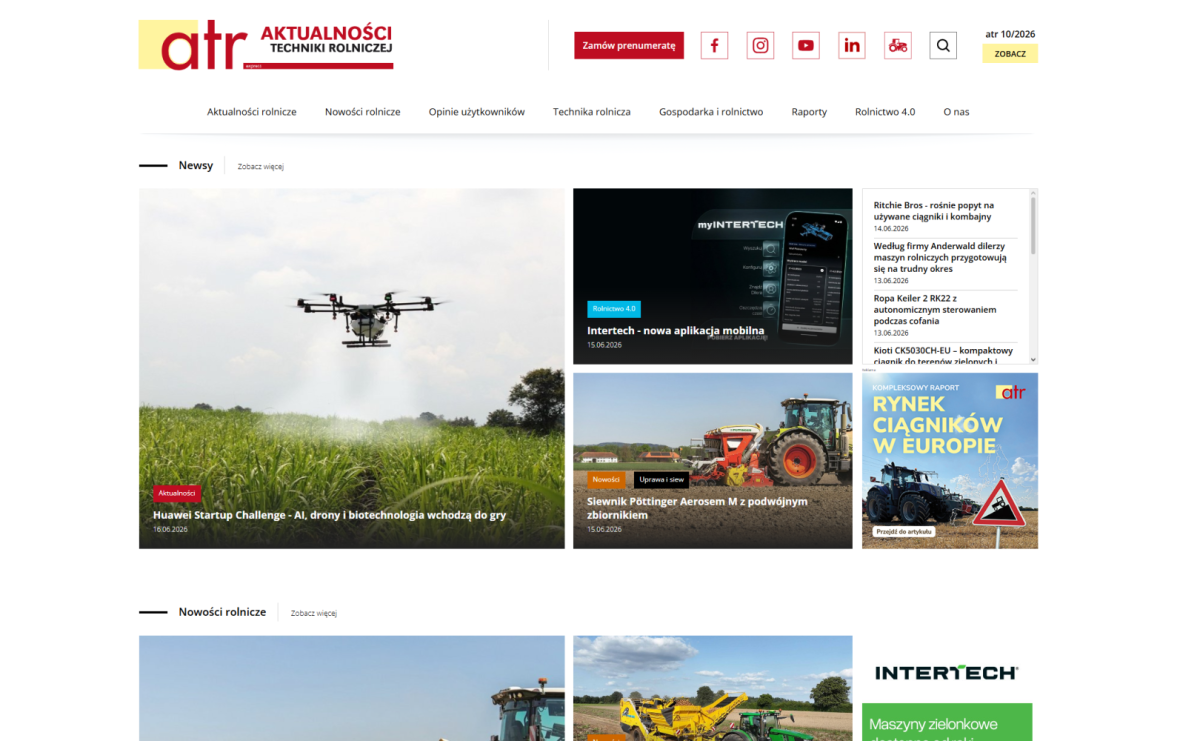This screenshot has height=741, width=1200.
Task: Open the Kioti CK5030CH-EU news item
Action: tap(943, 356)
